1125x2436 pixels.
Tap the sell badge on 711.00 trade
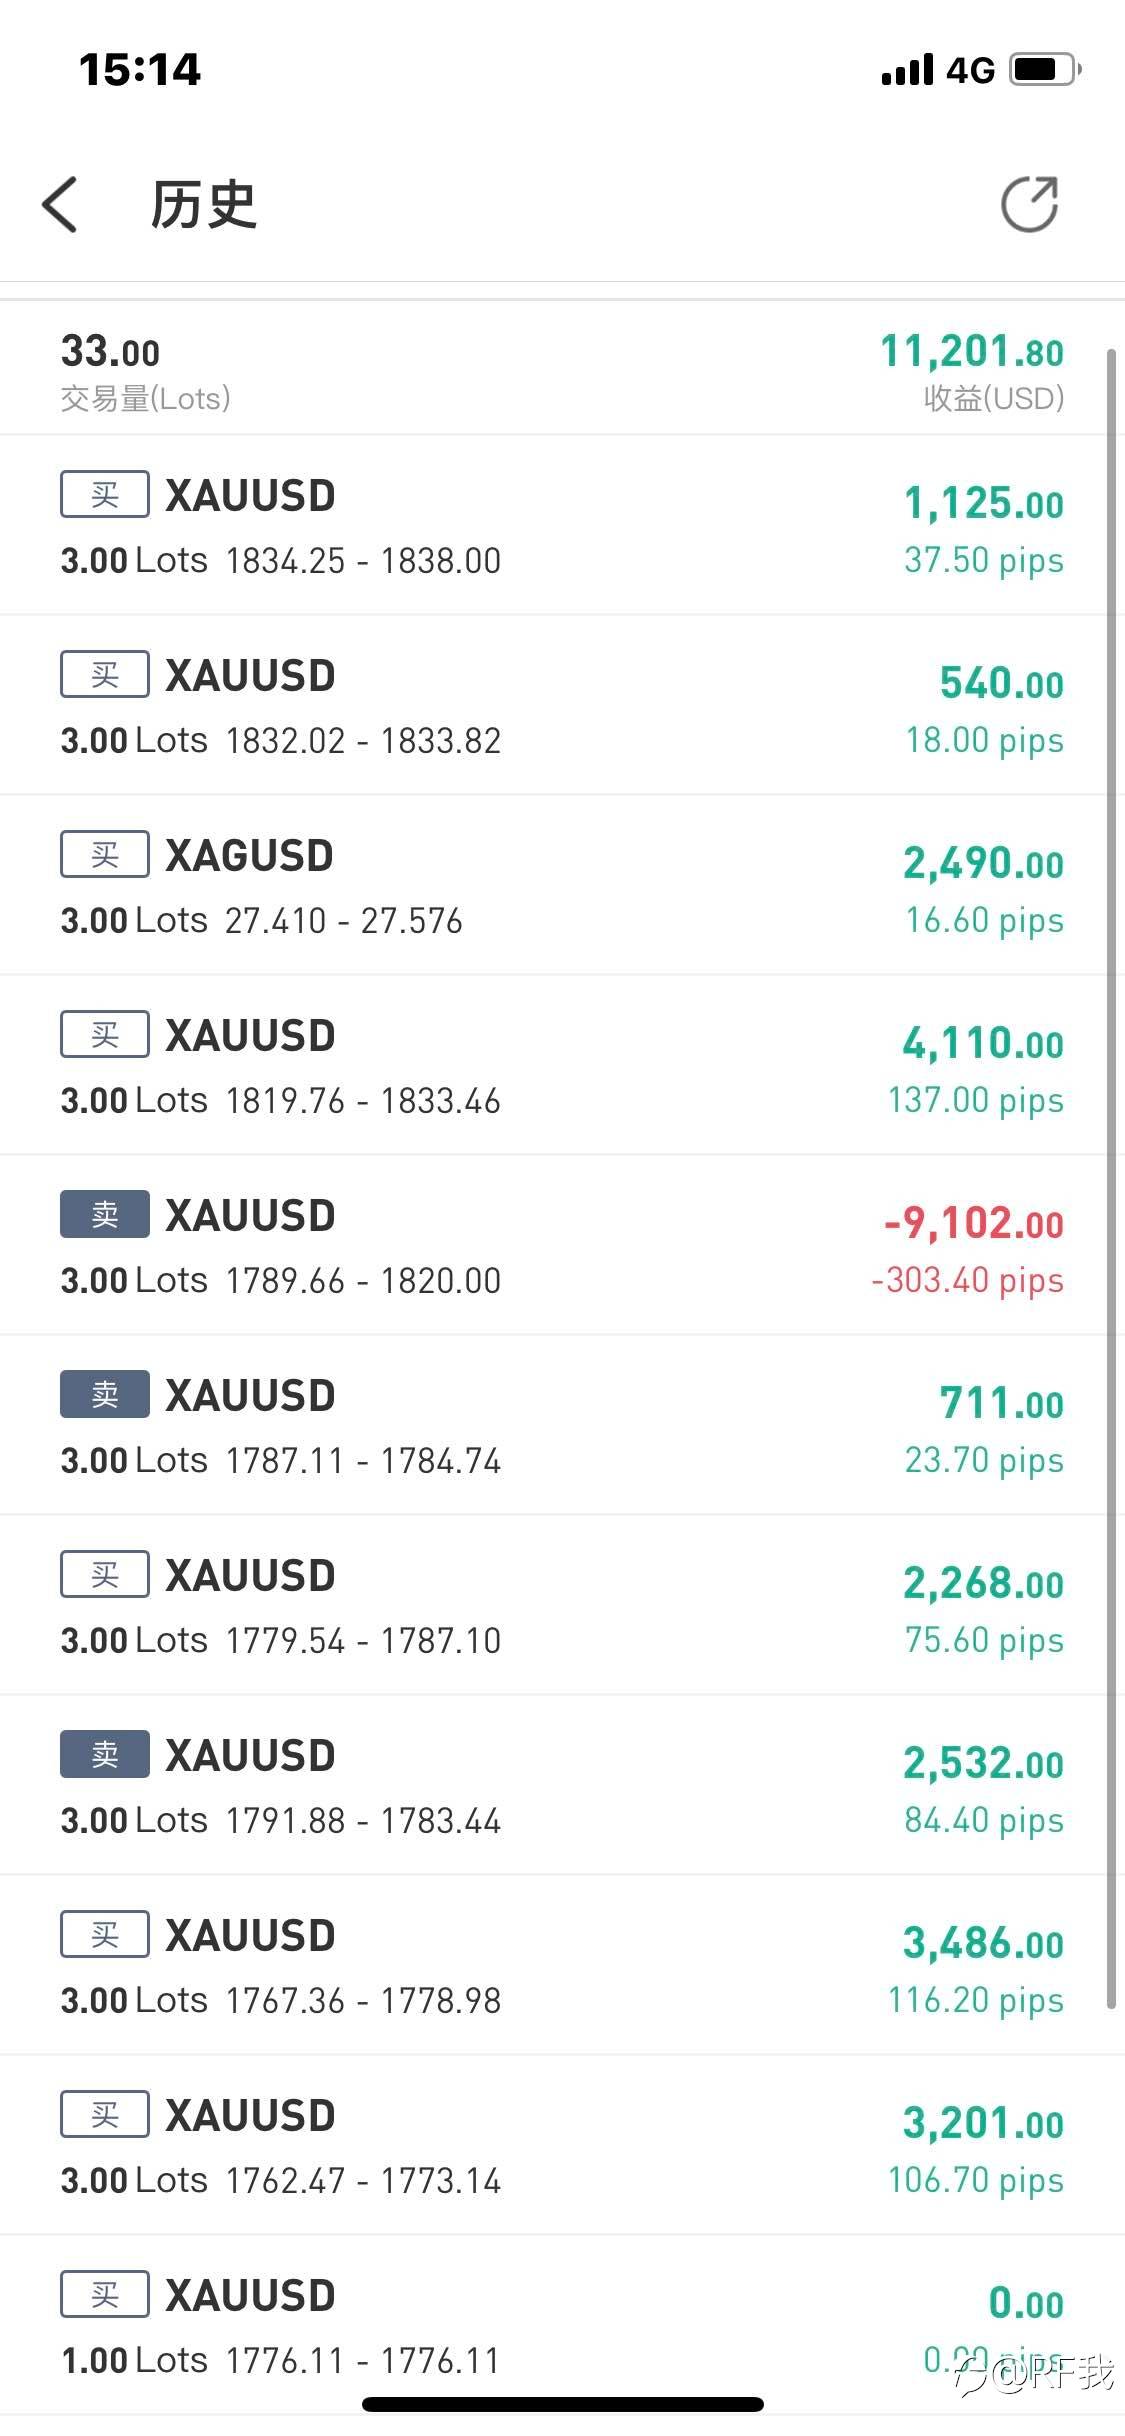[x=105, y=1394]
